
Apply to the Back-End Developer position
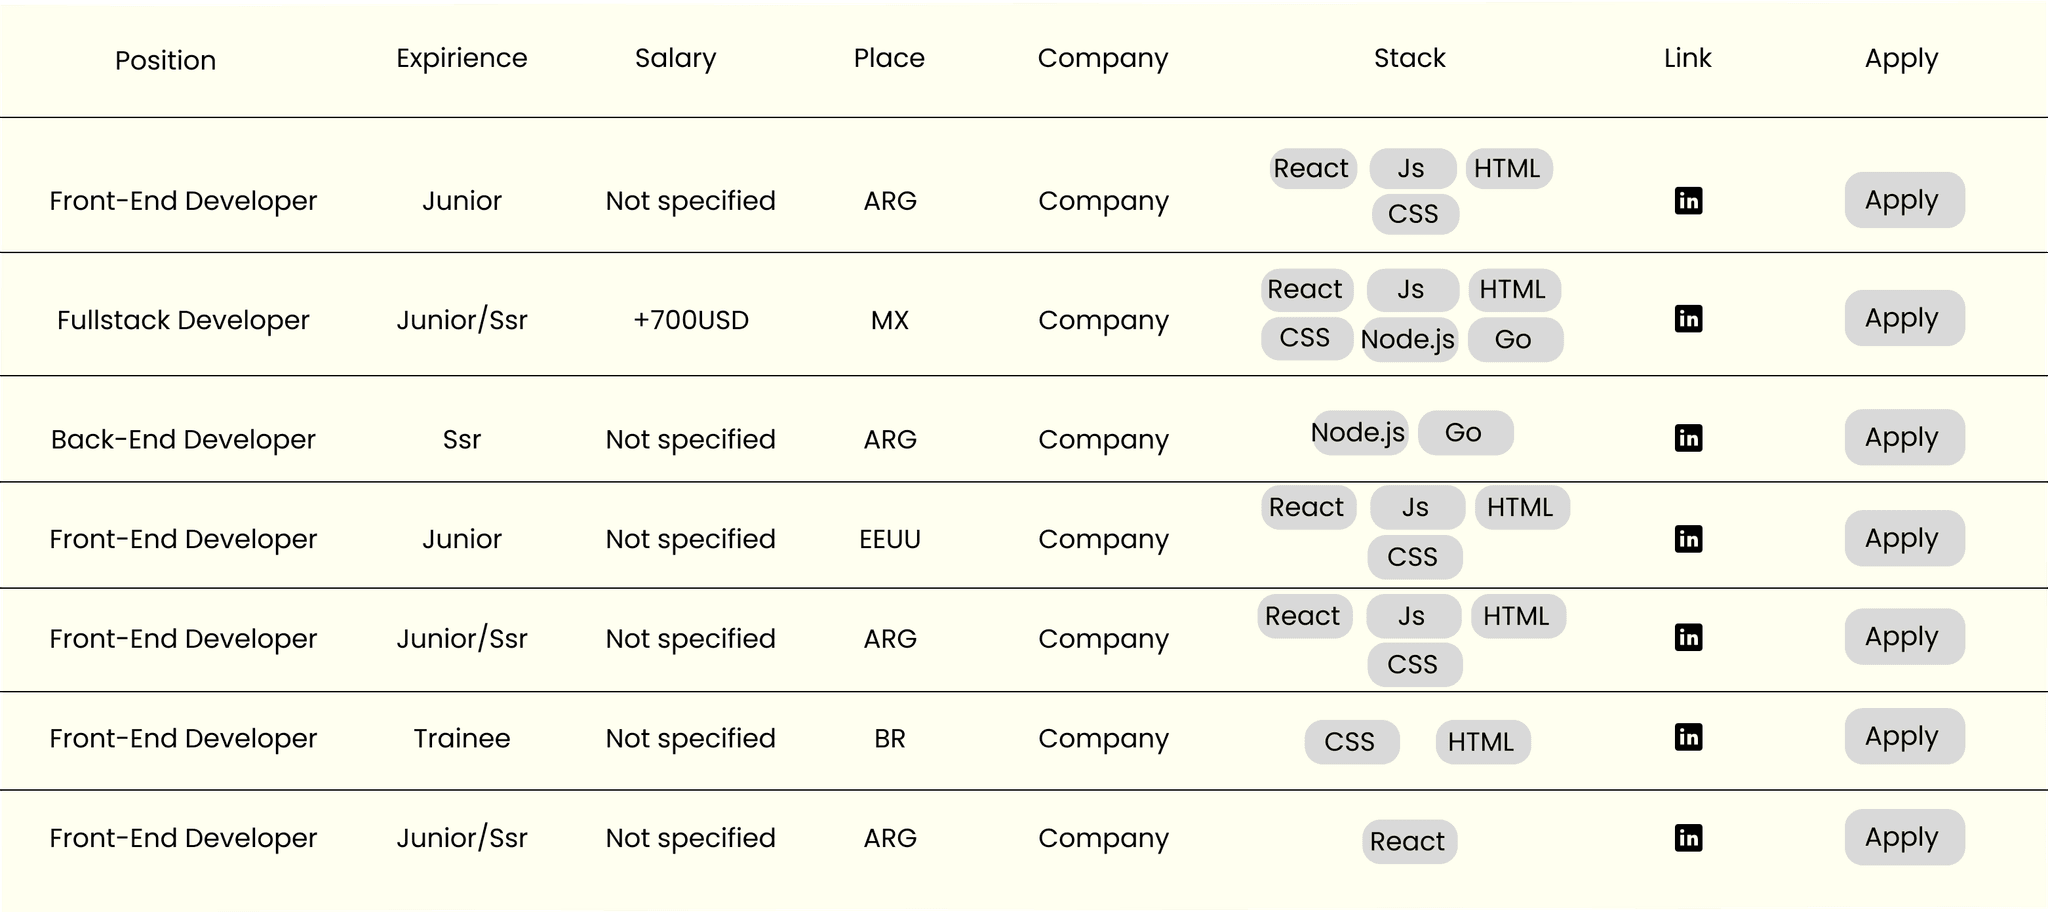coord(1904,437)
